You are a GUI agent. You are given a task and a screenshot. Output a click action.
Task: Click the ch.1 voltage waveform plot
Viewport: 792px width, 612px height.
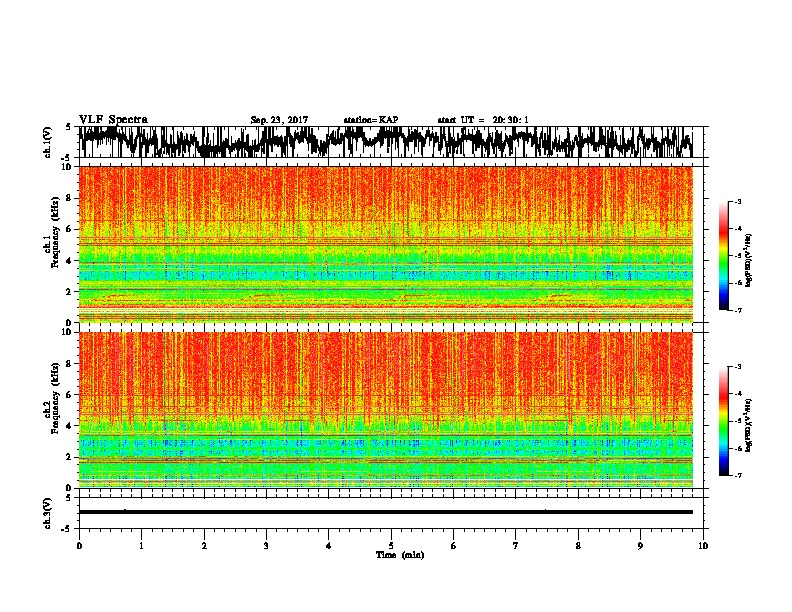385,142
